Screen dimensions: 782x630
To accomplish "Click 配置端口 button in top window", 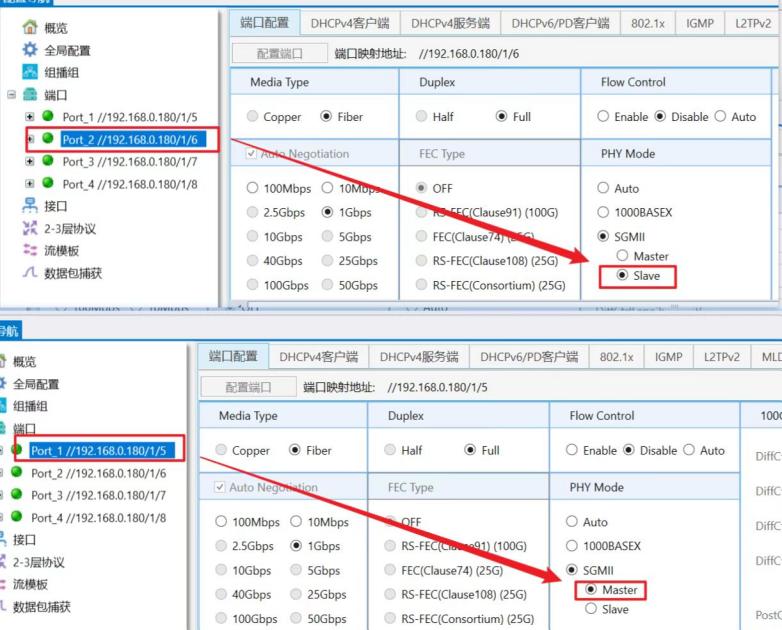I will [x=280, y=53].
